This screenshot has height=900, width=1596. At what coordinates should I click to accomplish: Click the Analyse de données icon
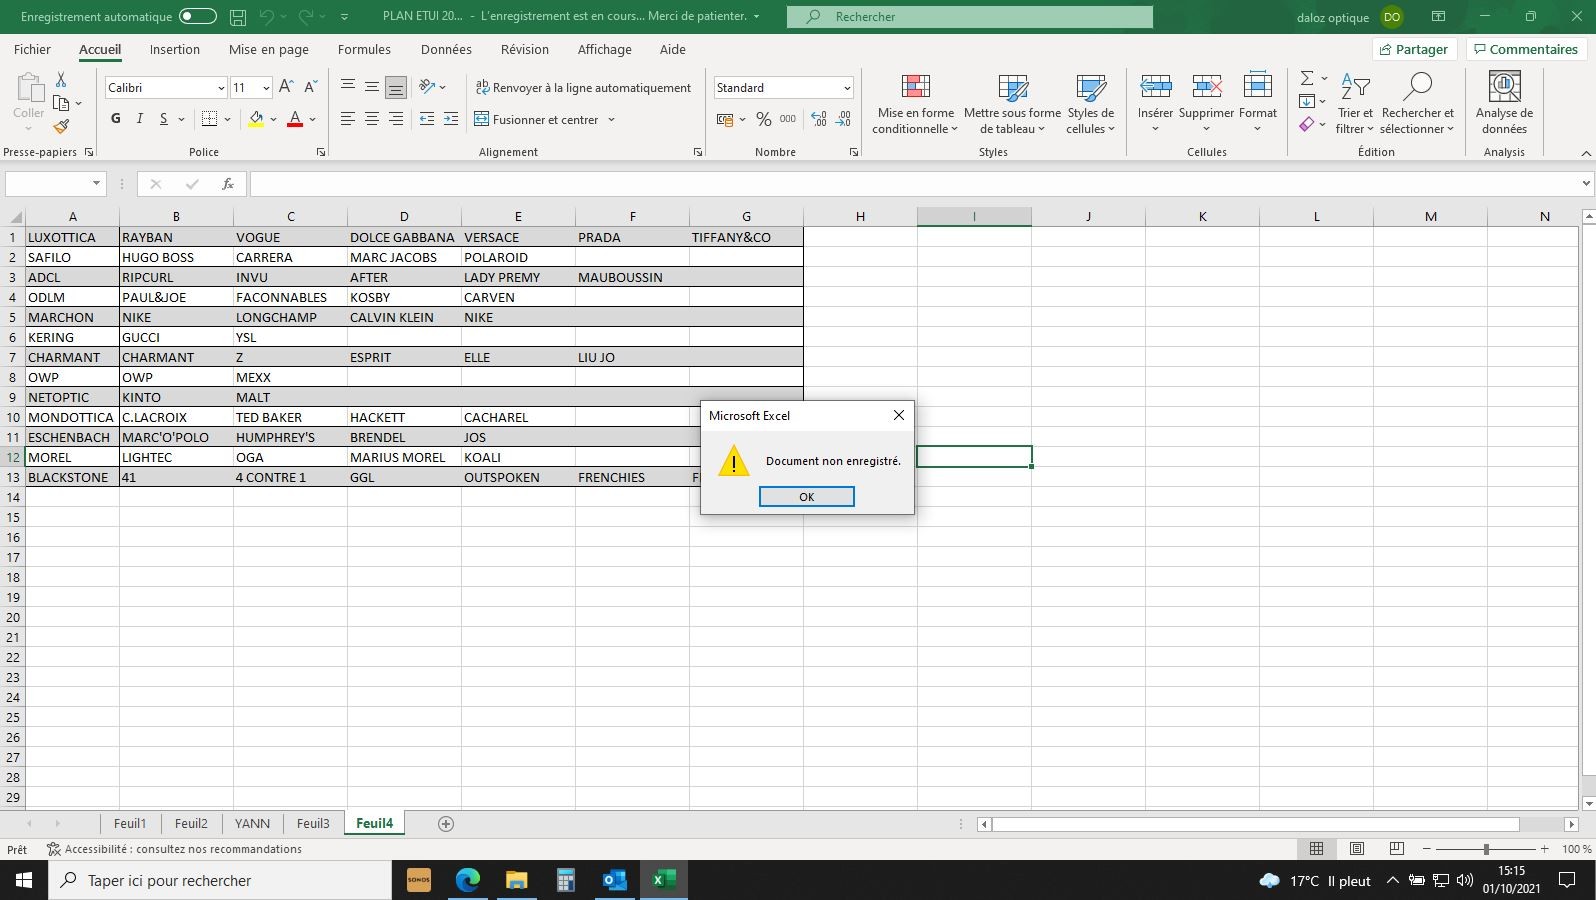1504,88
